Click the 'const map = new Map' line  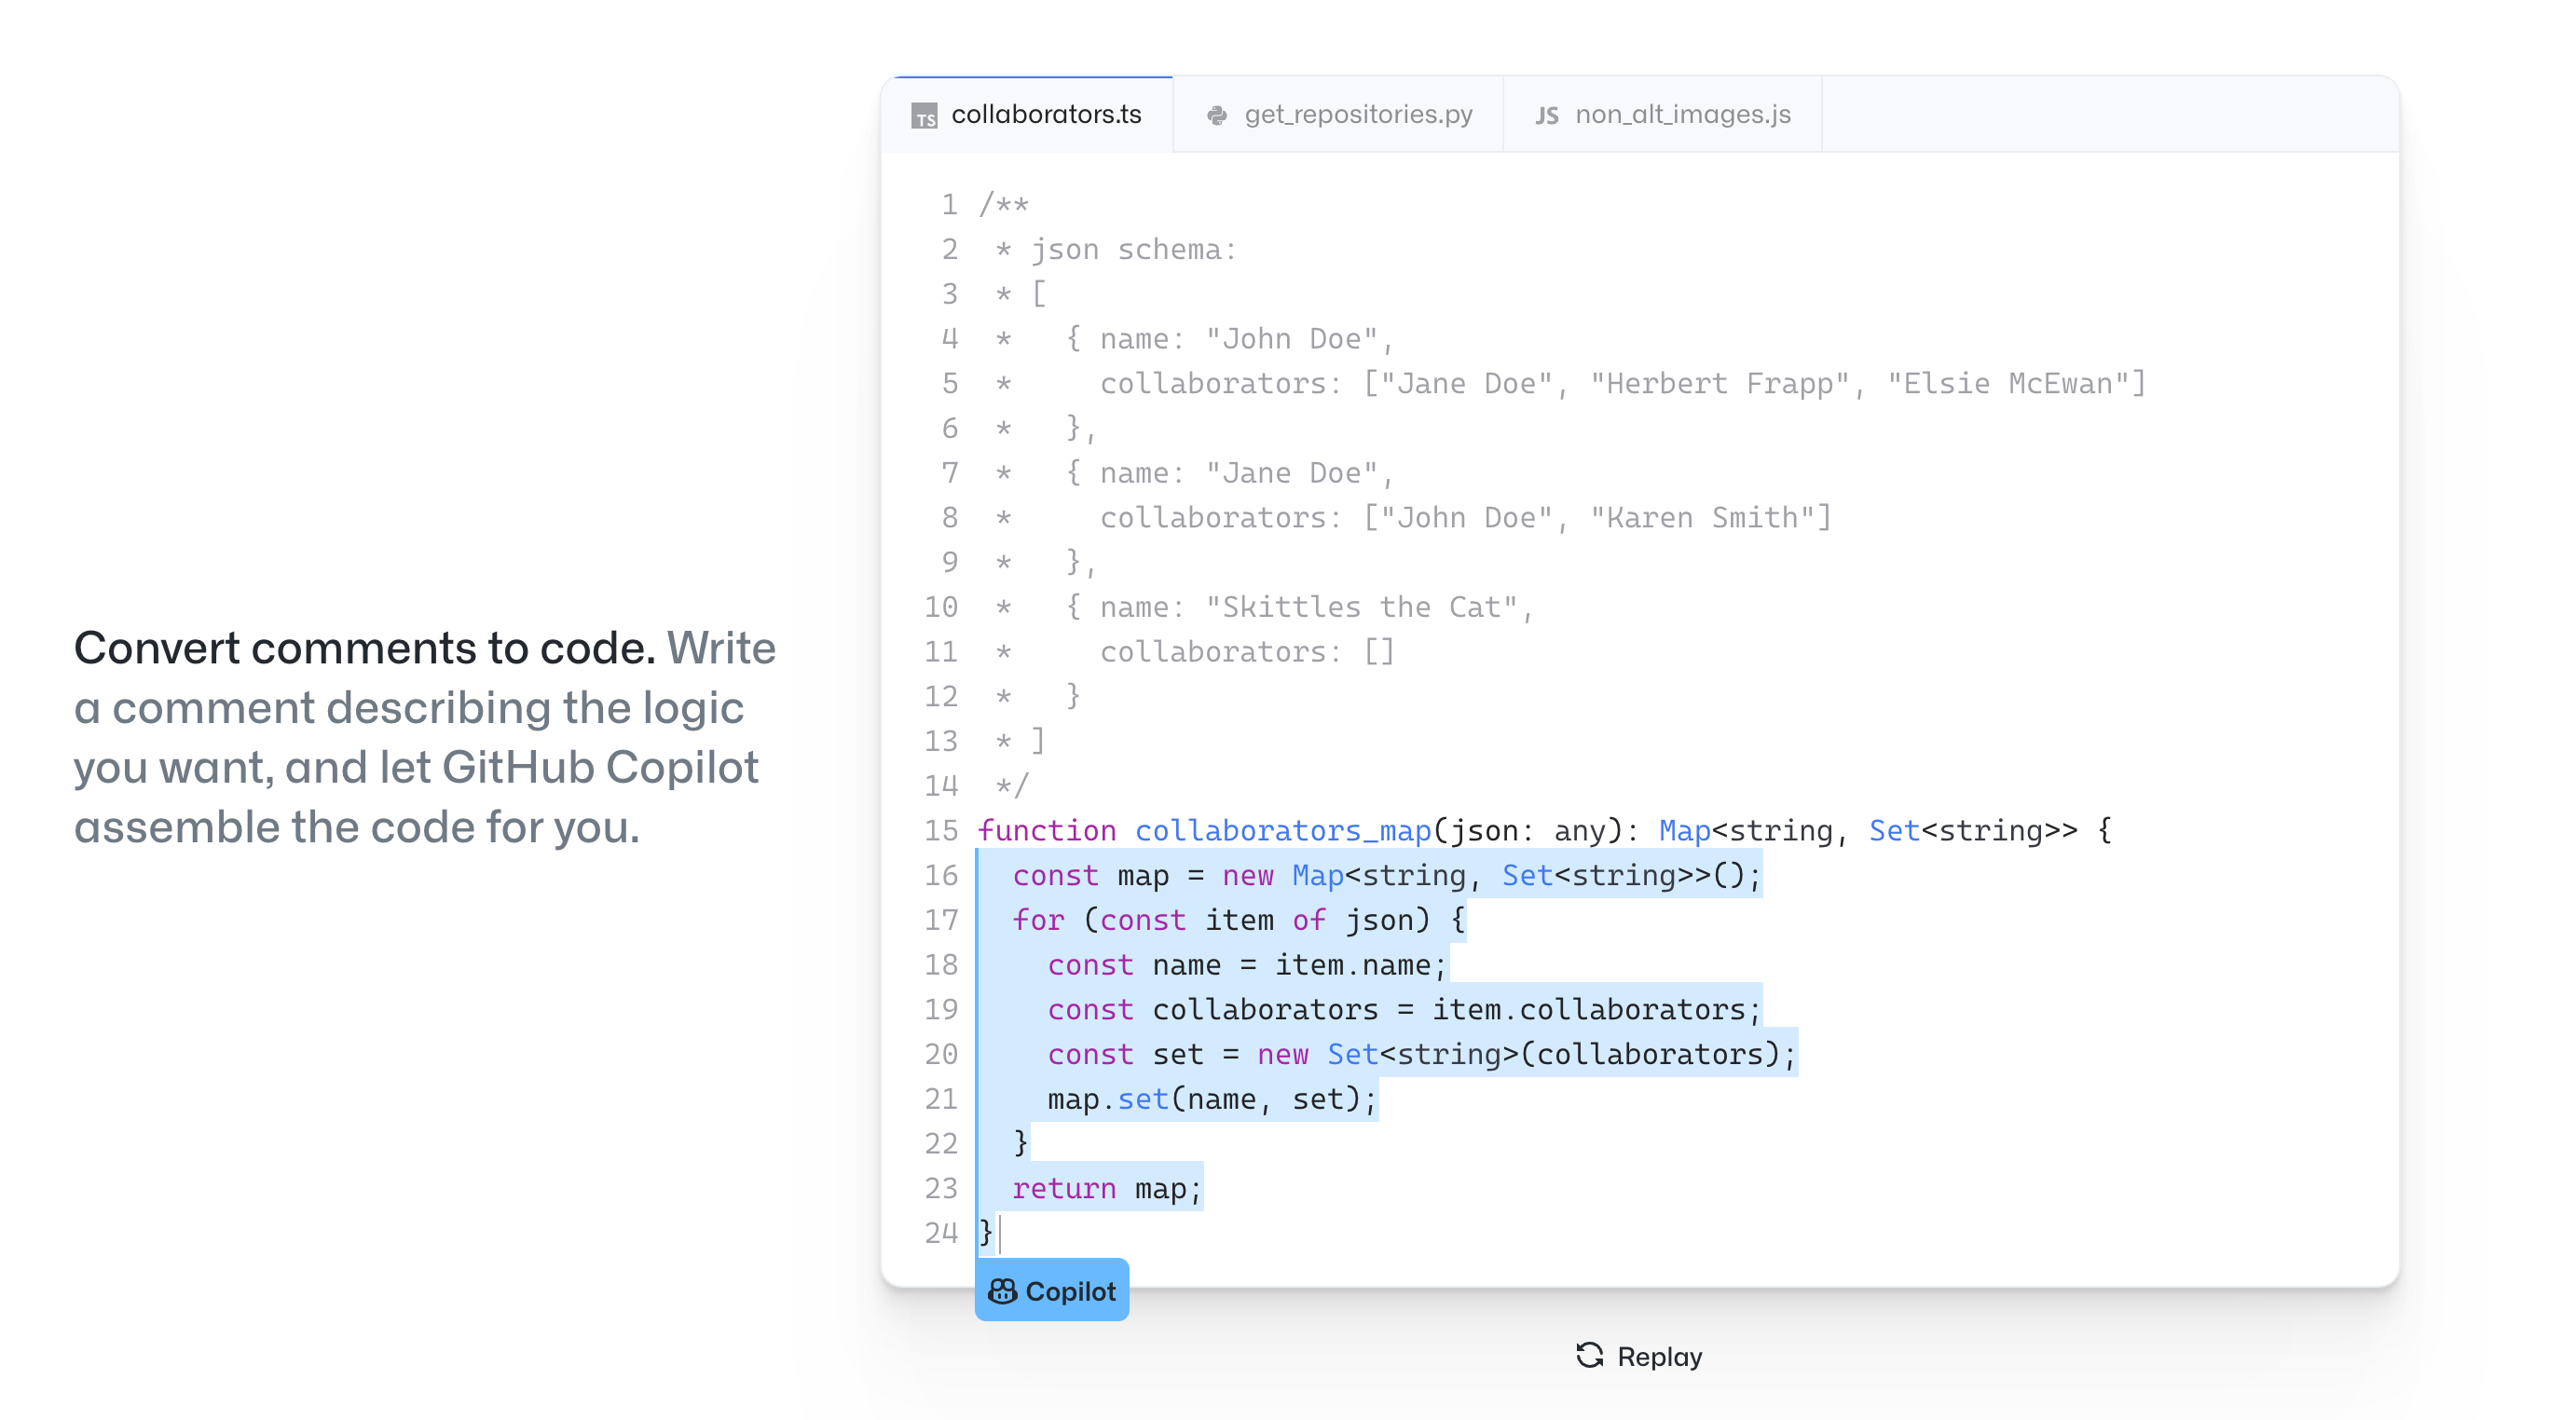(x=1386, y=875)
